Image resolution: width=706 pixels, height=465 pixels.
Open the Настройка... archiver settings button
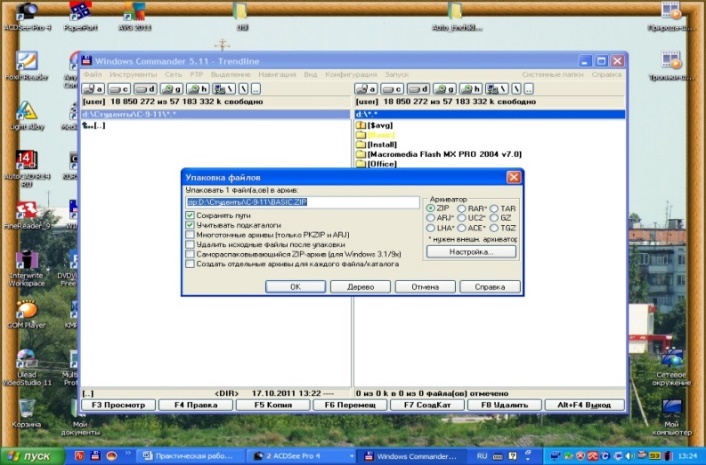pyautogui.click(x=471, y=252)
